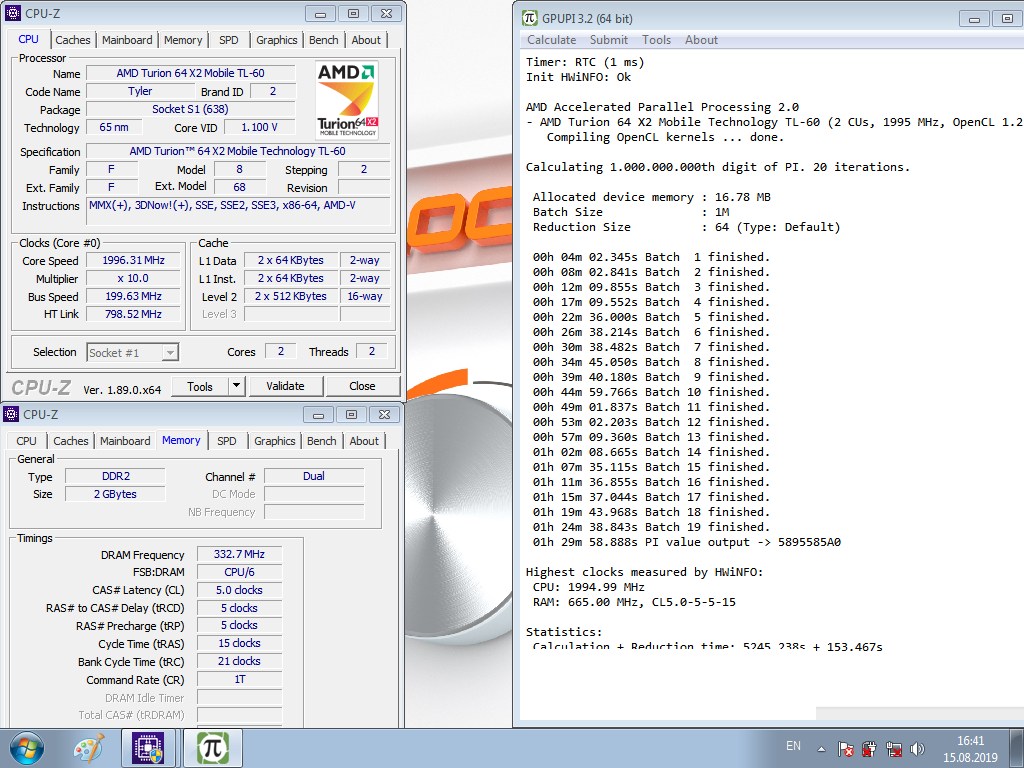This screenshot has width=1024, height=768.
Task: Open the About menu in GPUPI
Action: (701, 40)
